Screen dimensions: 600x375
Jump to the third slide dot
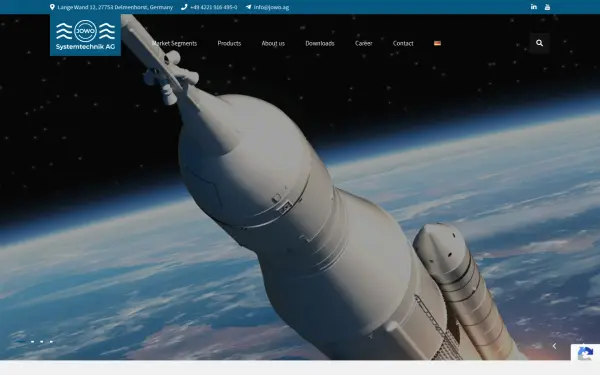coord(42,342)
